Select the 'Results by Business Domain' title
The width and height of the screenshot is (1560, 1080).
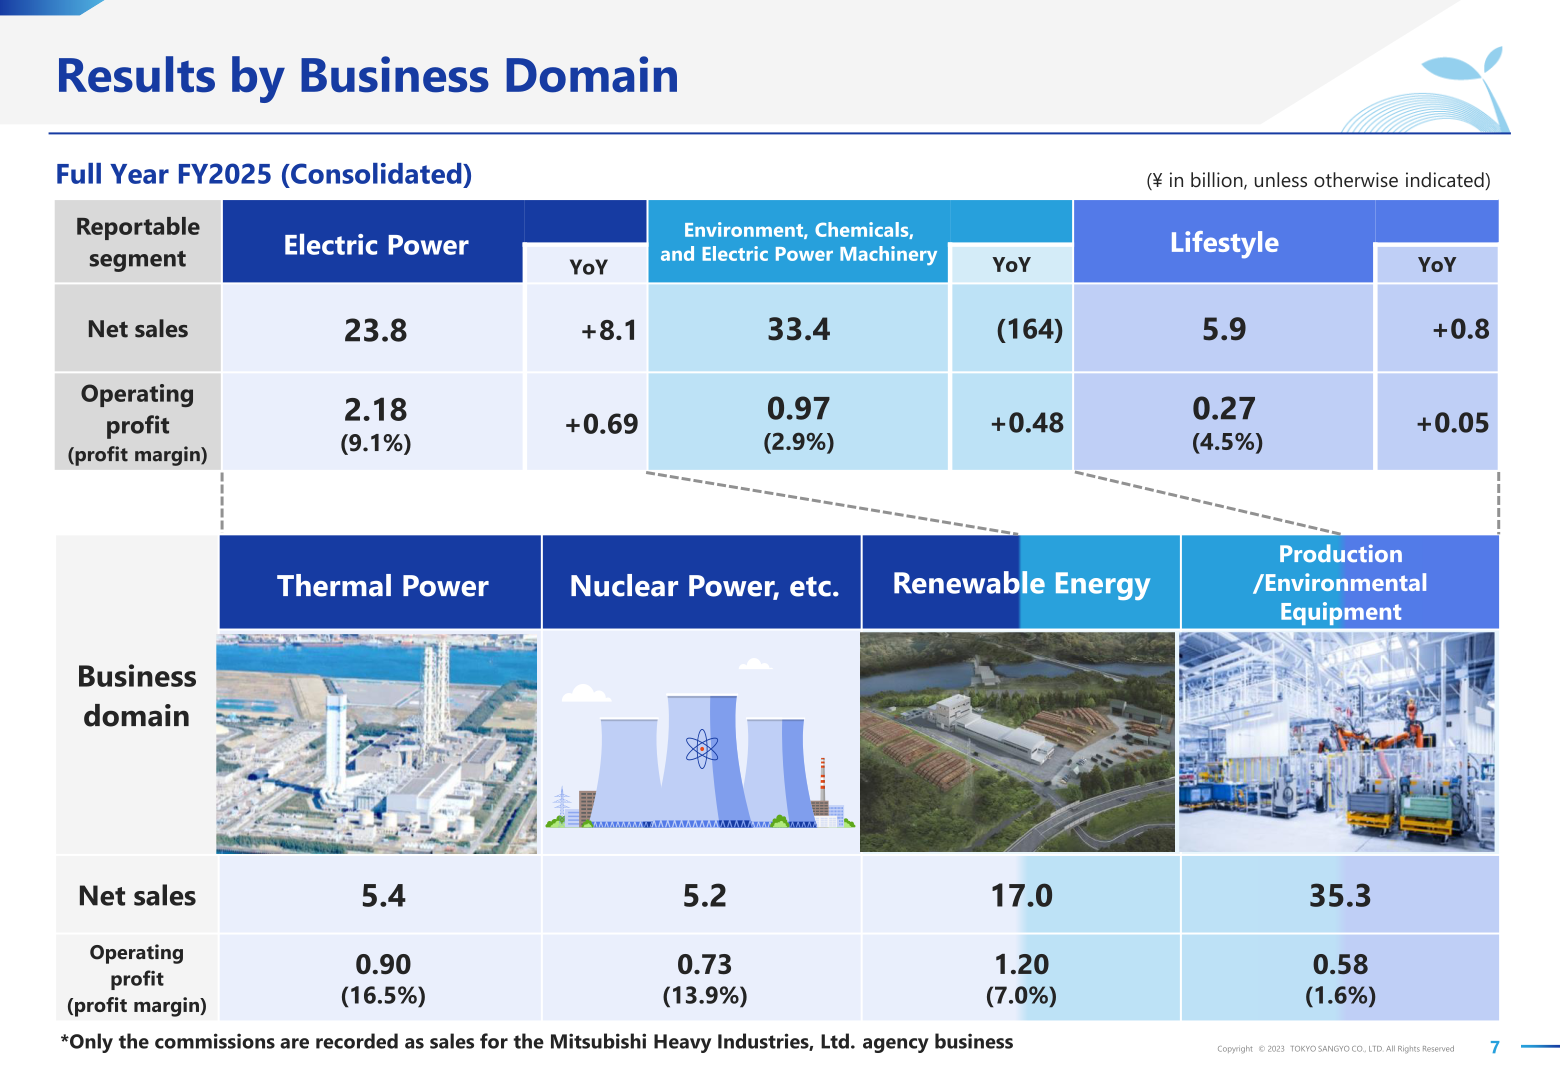(x=367, y=76)
